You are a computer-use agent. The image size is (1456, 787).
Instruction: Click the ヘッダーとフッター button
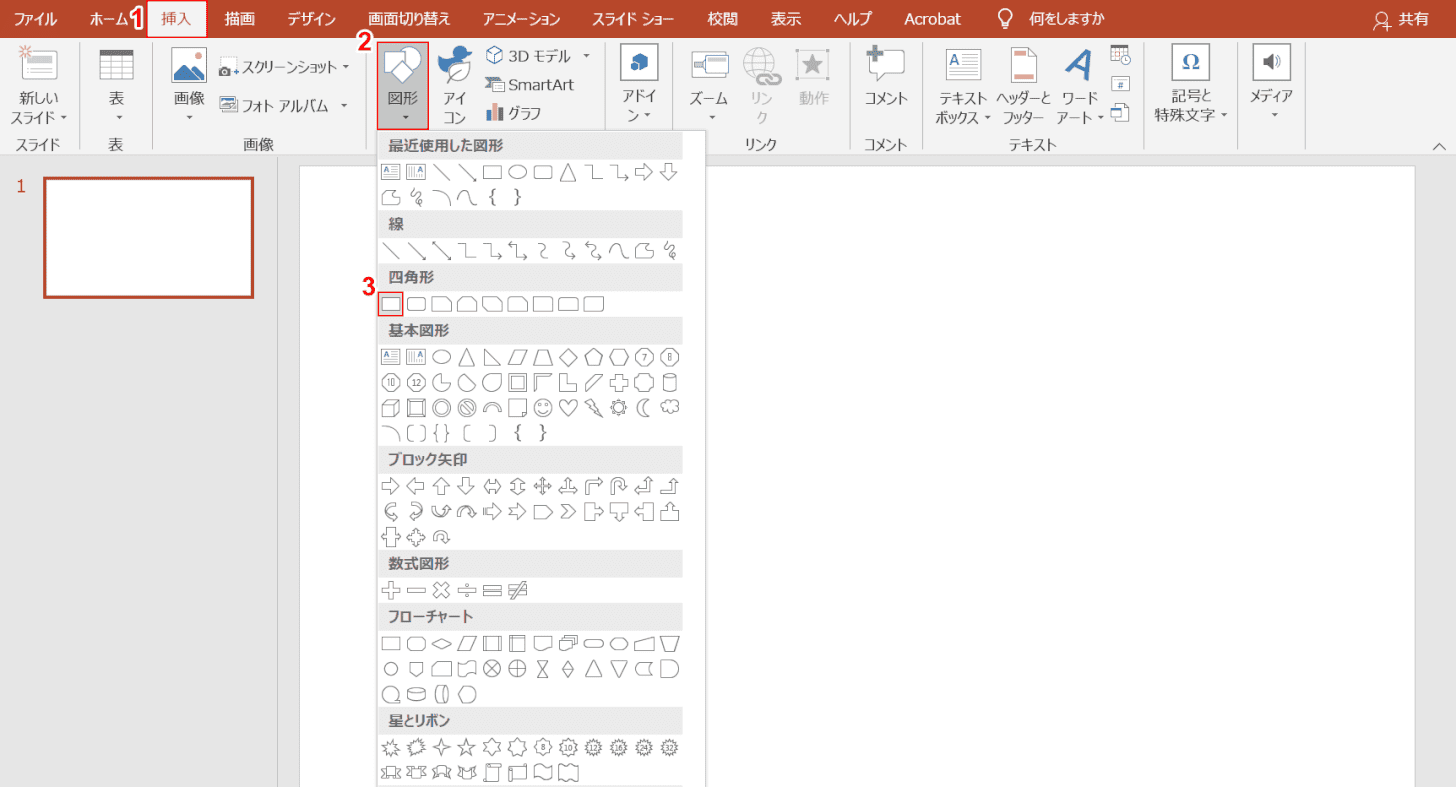[1023, 85]
